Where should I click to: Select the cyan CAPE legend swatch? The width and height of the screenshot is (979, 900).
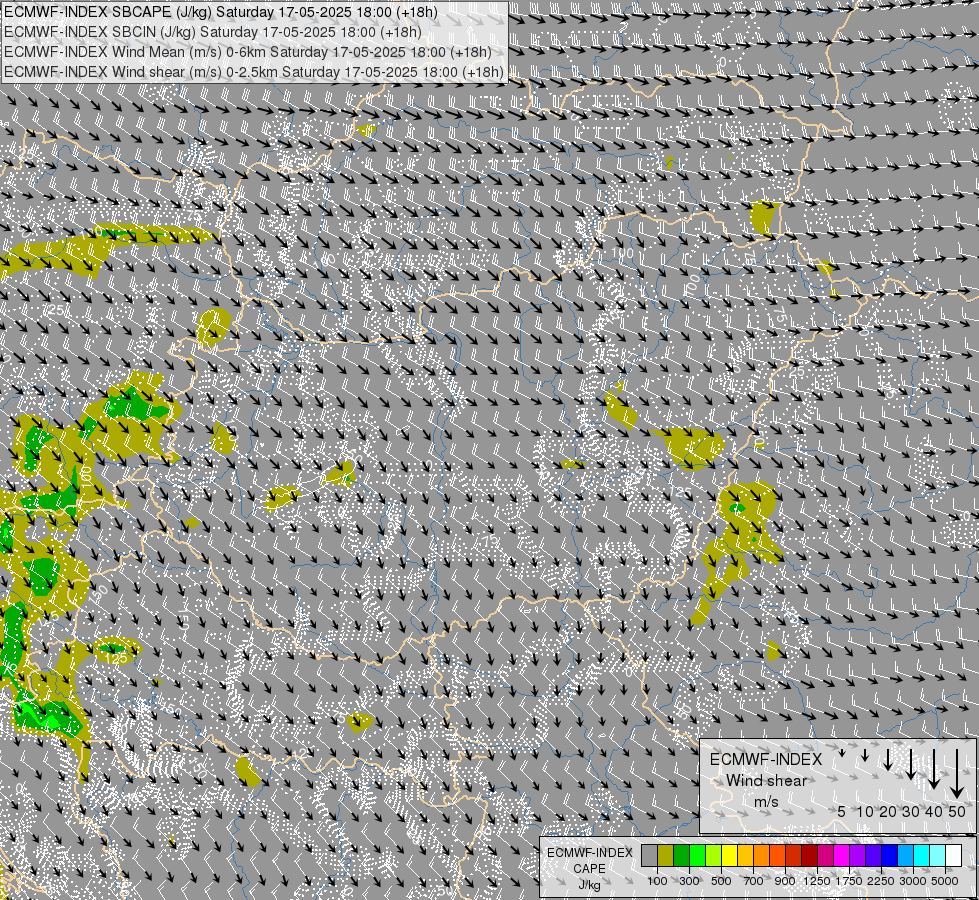click(x=922, y=856)
